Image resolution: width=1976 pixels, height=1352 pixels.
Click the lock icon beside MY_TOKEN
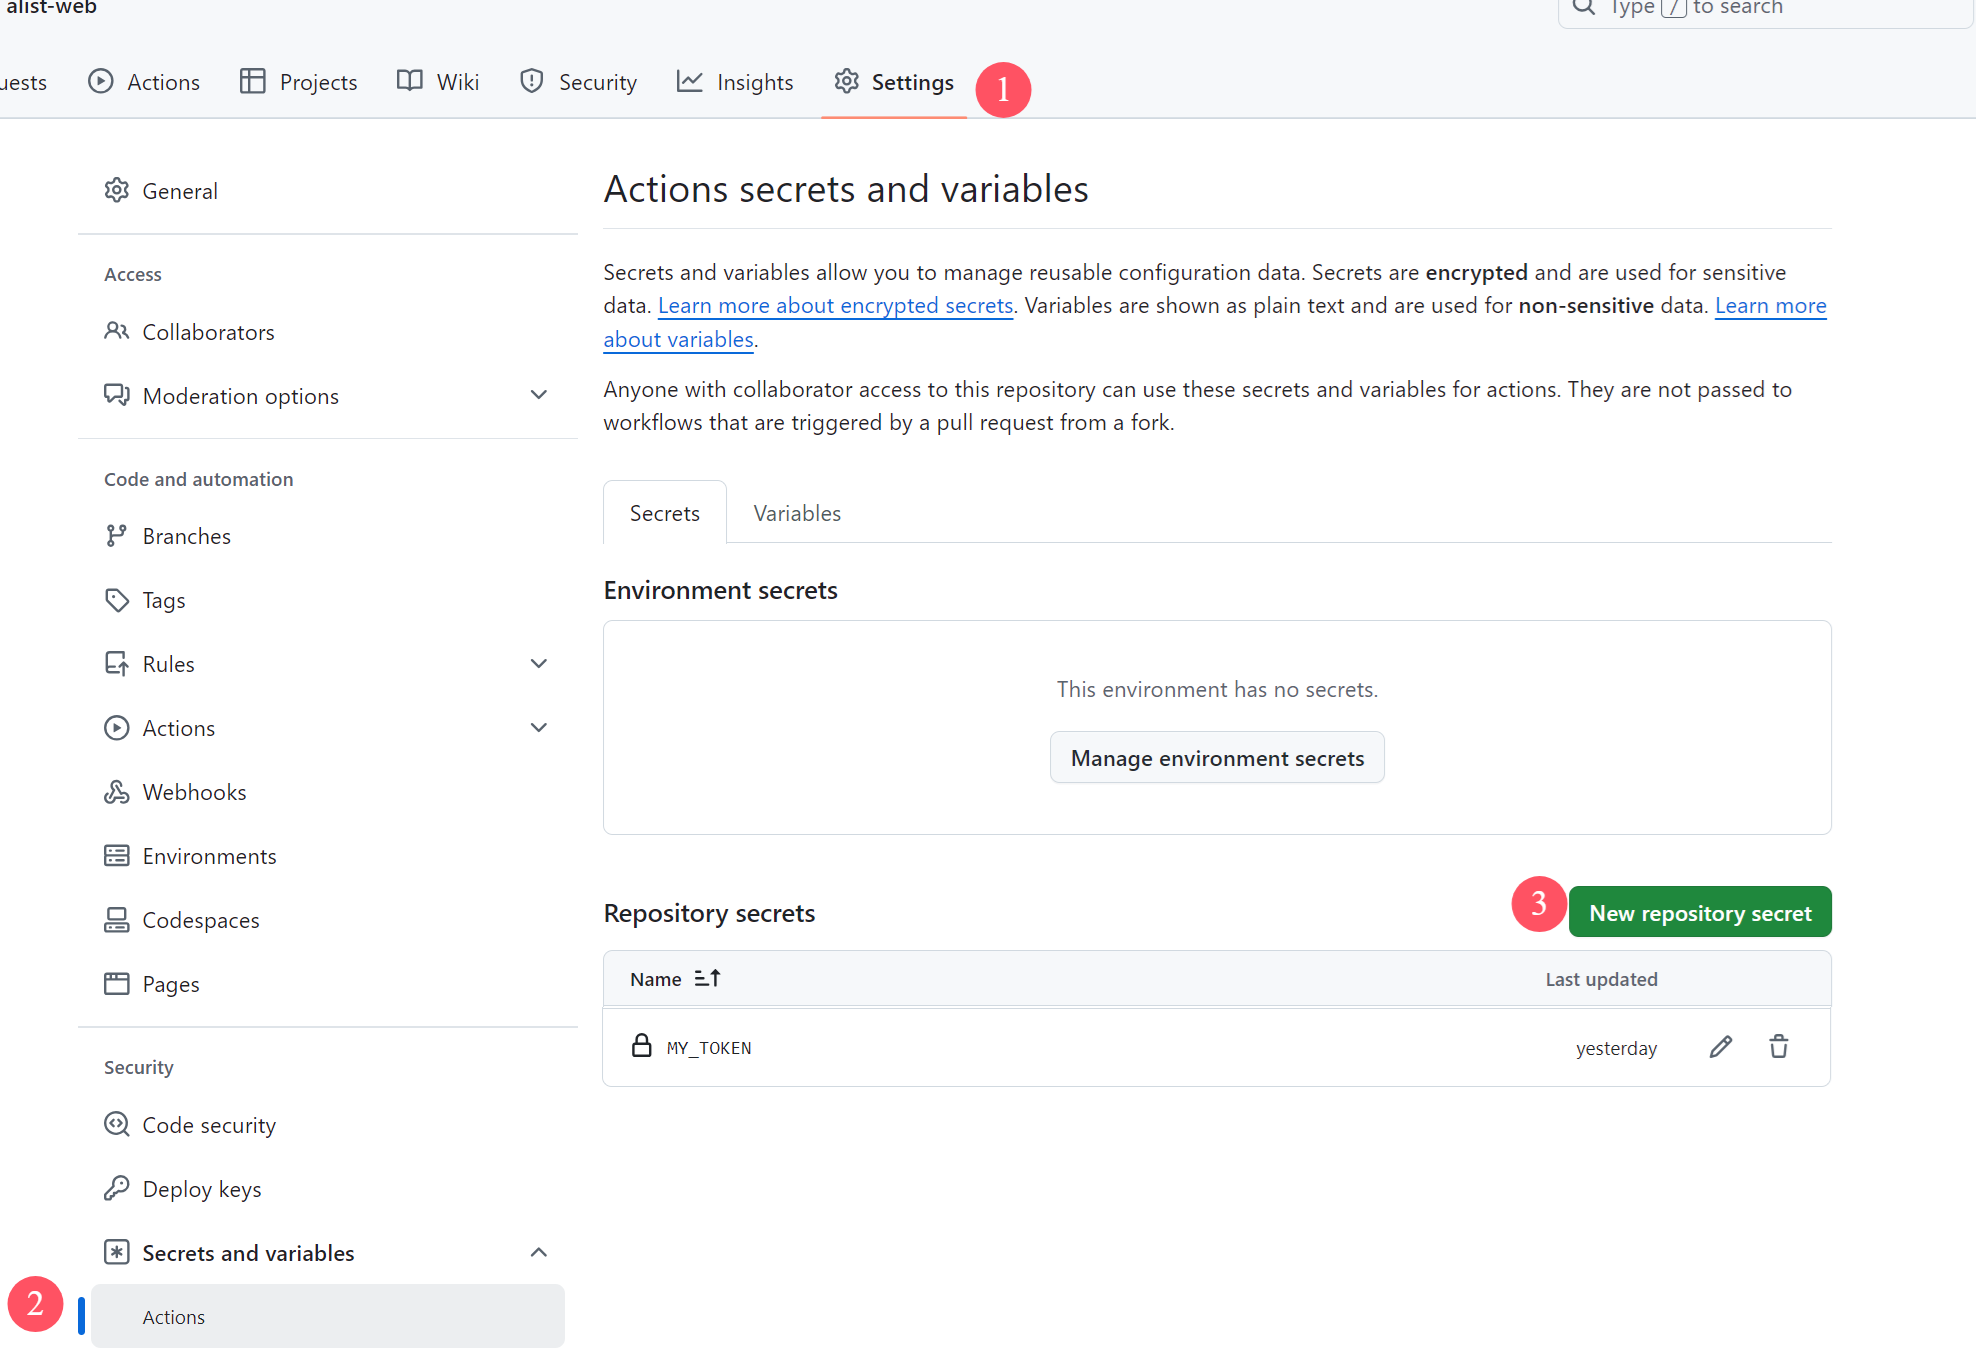(642, 1045)
